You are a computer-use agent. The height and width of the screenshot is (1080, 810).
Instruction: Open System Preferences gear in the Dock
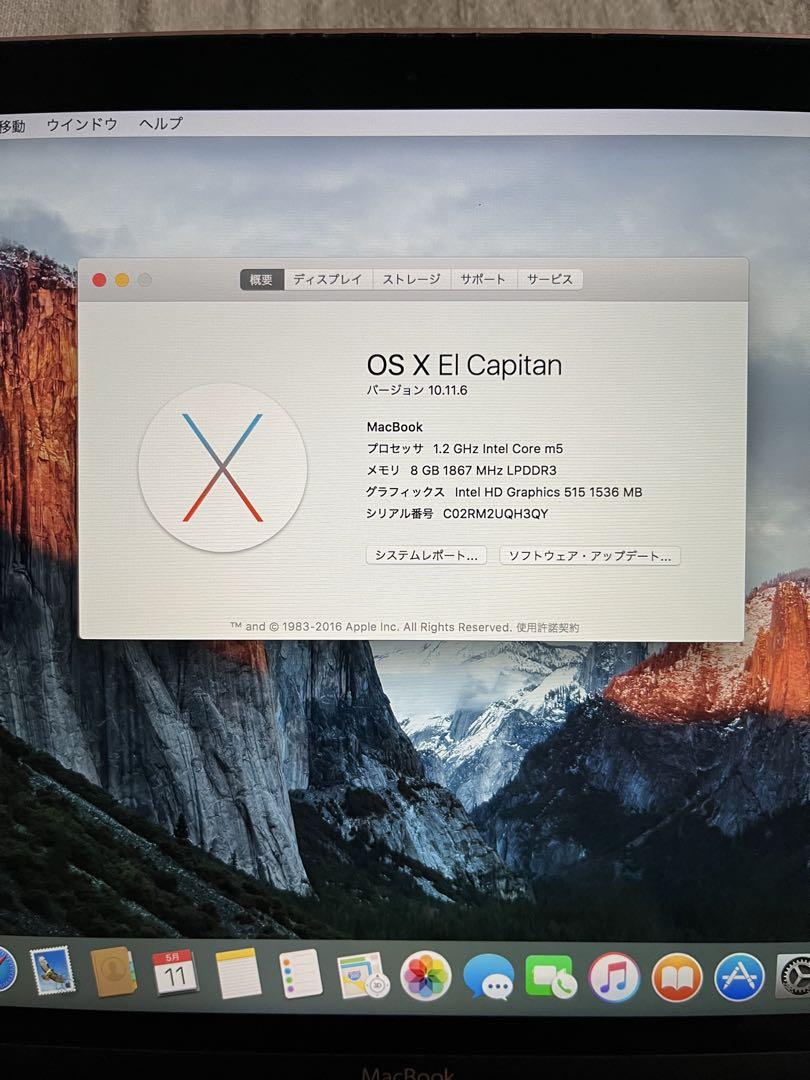coord(794,976)
